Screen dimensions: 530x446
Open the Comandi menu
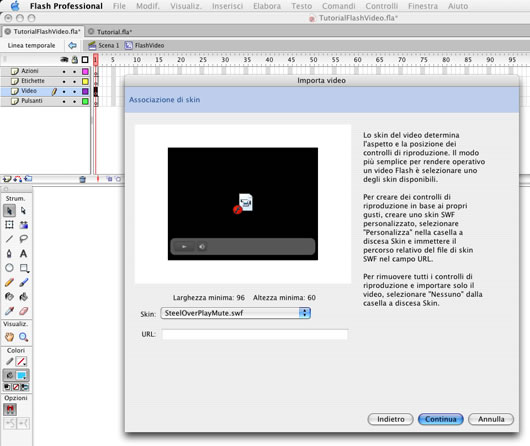pyautogui.click(x=339, y=6)
